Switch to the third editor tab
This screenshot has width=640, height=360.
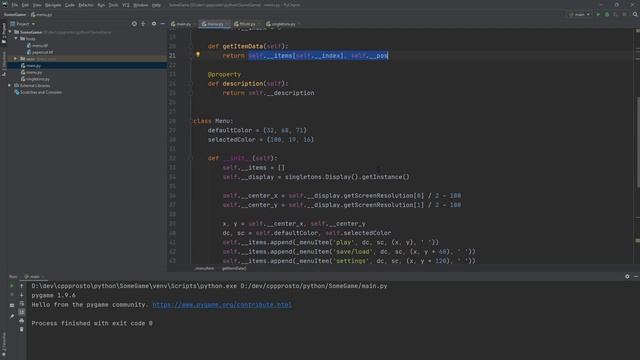(x=246, y=24)
